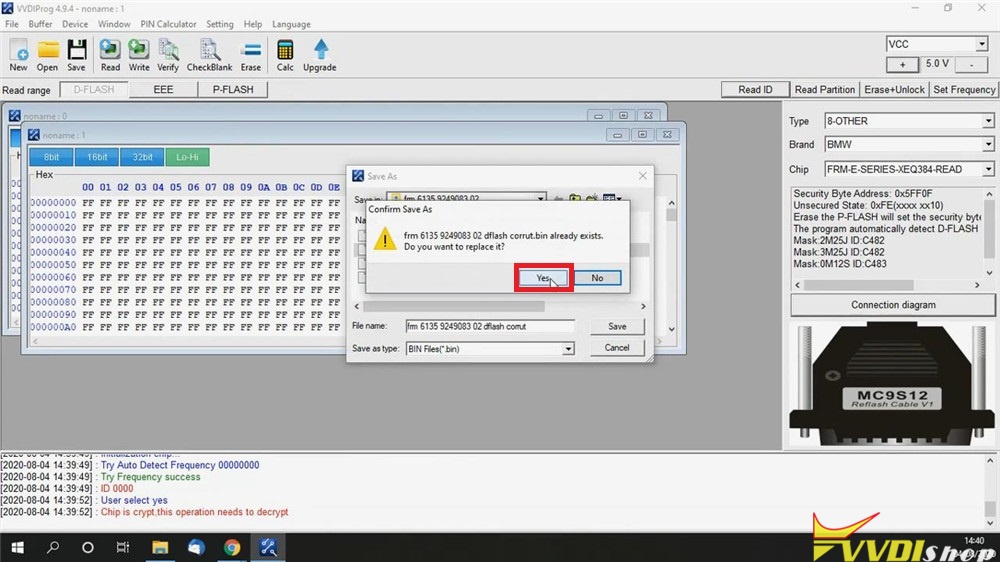Open File Explorer from the taskbar

tap(159, 547)
